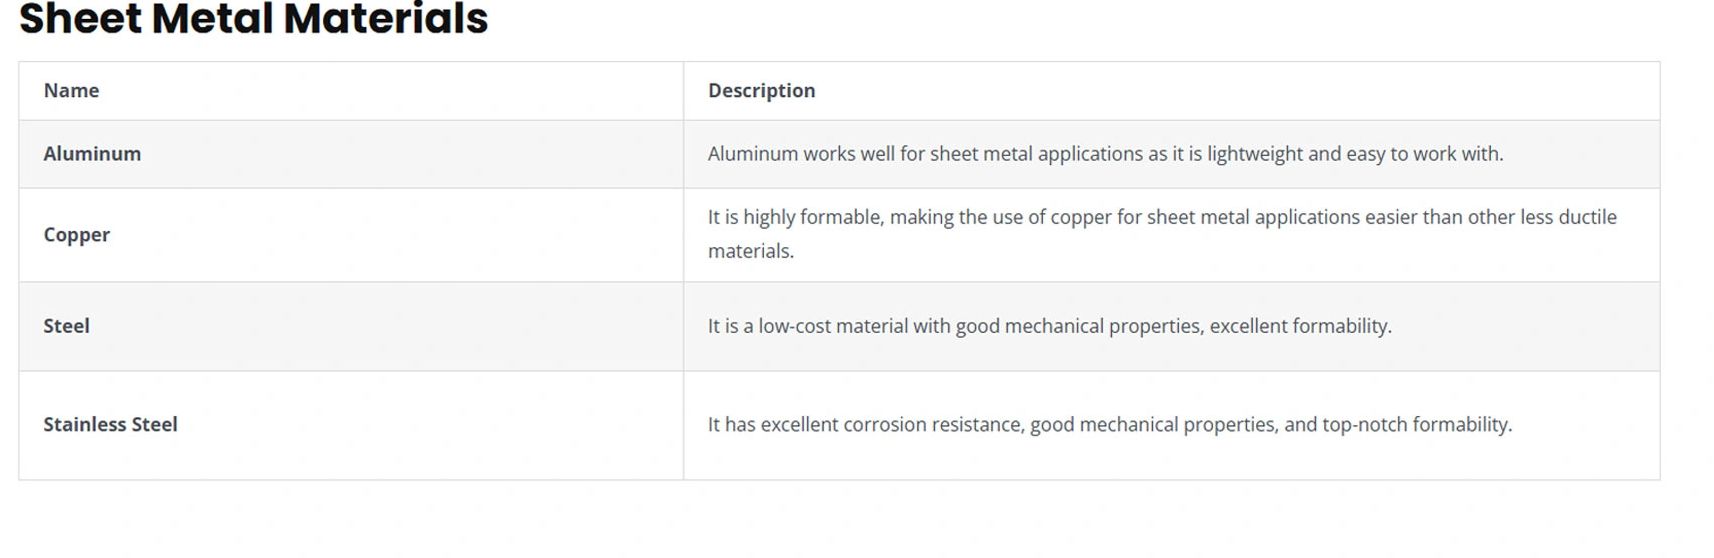Select the Stainless Steel name cell
This screenshot has width=1714, height=558.
pyautogui.click(x=110, y=425)
